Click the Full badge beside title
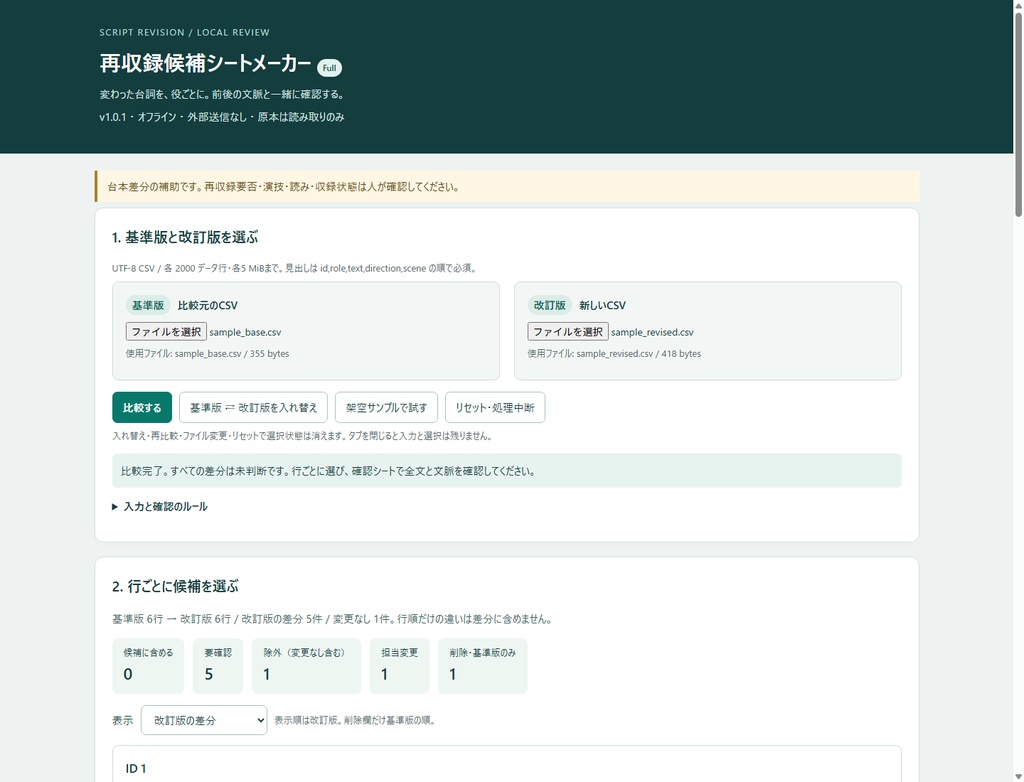Image resolution: width=1024 pixels, height=782 pixels. pyautogui.click(x=329, y=68)
